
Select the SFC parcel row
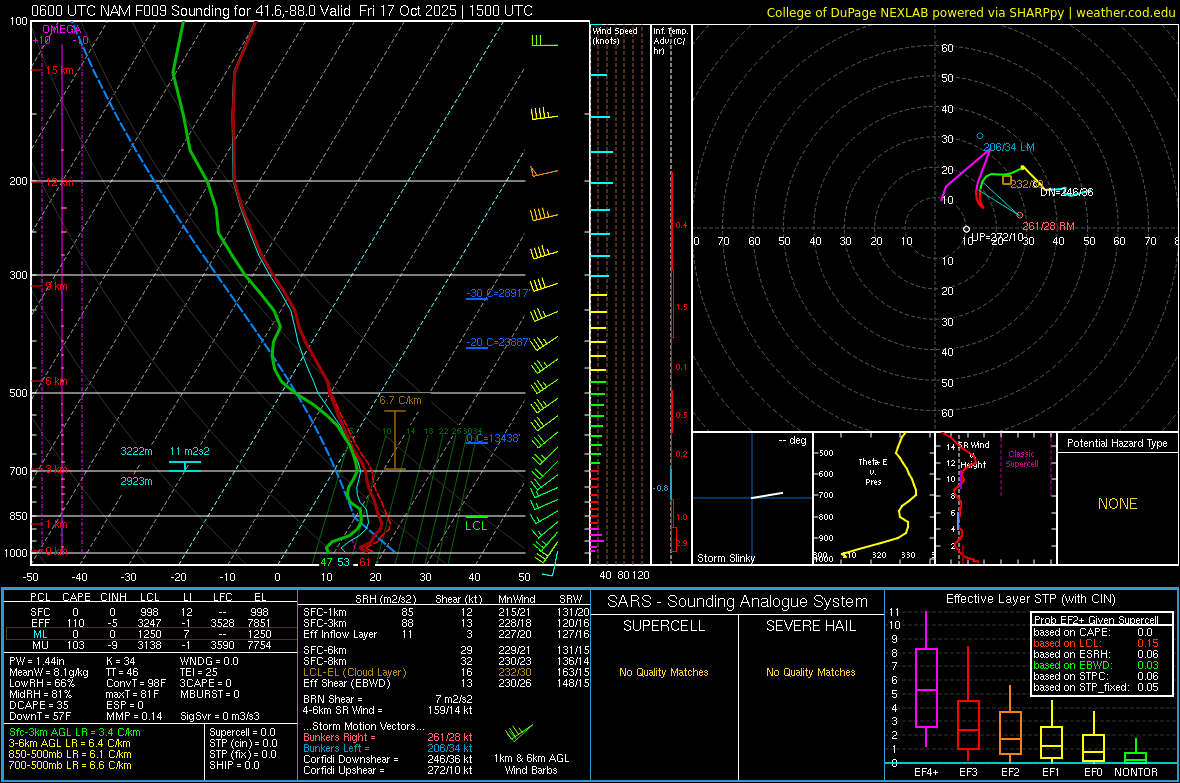pos(151,612)
